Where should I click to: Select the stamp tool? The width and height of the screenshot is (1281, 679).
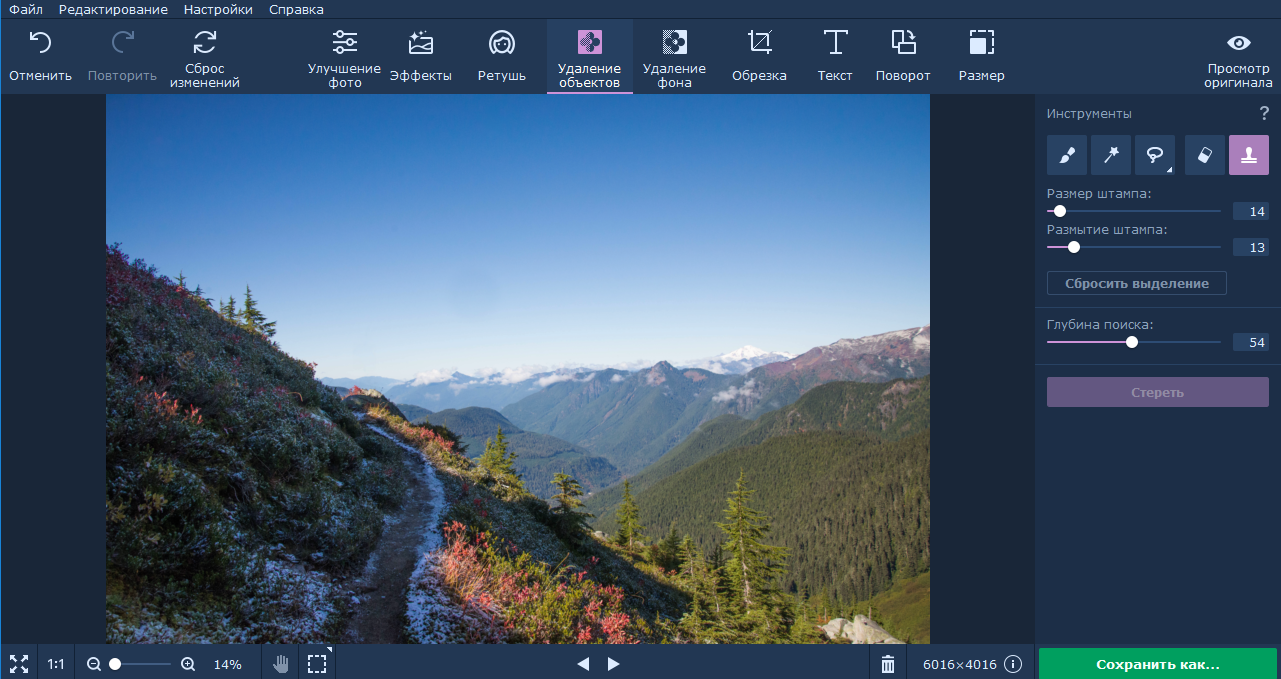pyautogui.click(x=1248, y=155)
